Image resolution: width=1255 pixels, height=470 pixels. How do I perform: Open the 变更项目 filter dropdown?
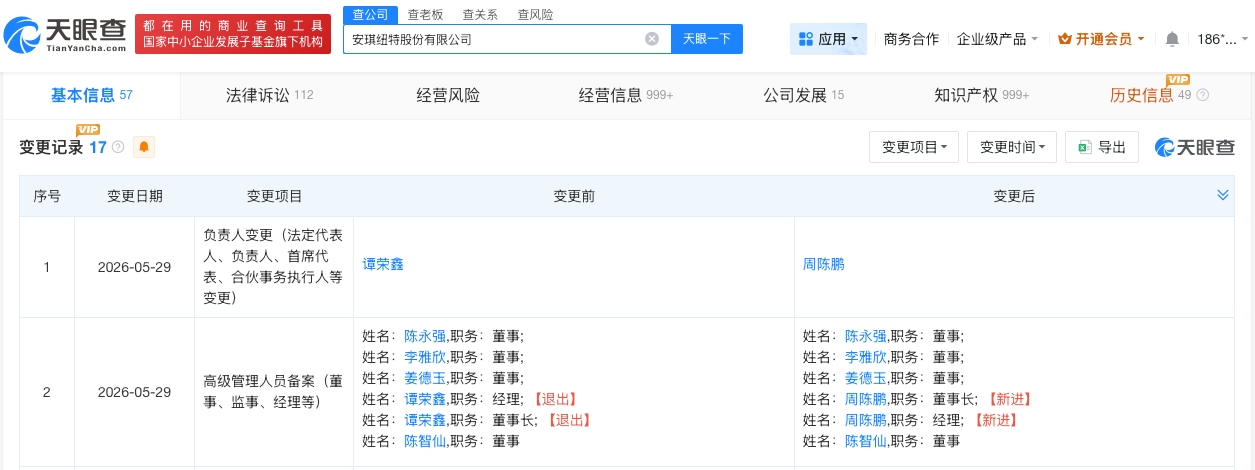[x=914, y=147]
